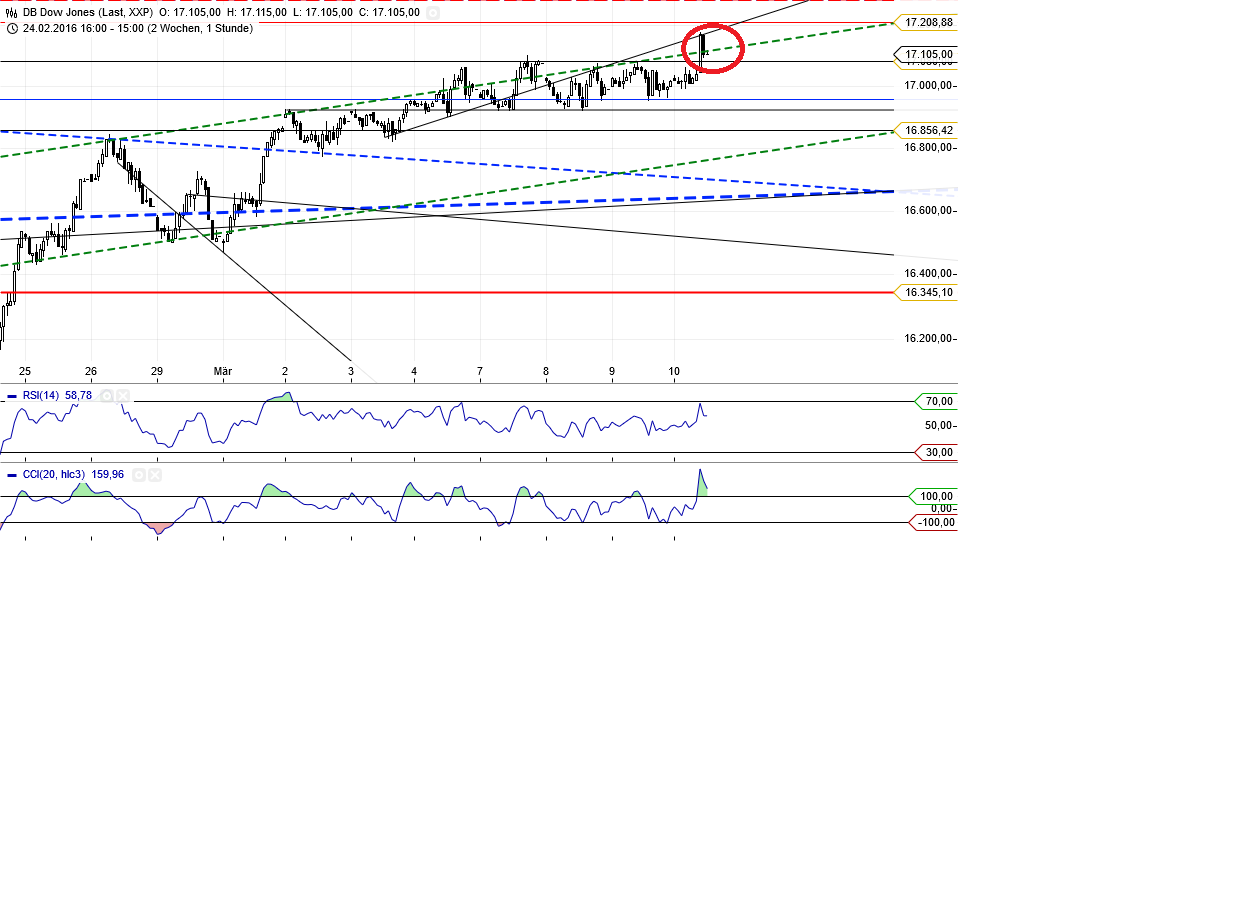This screenshot has width=1234, height=905.
Task: Remove the CCI indicator with its X icon
Action: pos(155,474)
